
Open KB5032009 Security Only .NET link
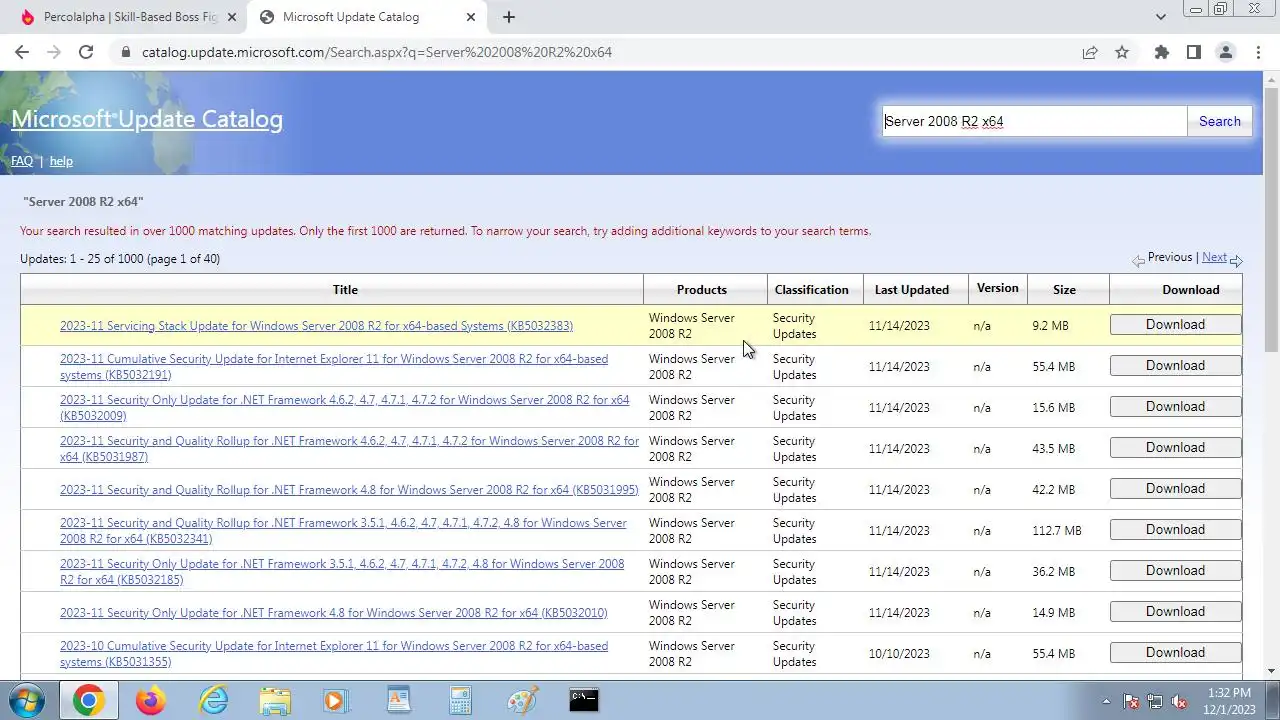pyautogui.click(x=345, y=408)
